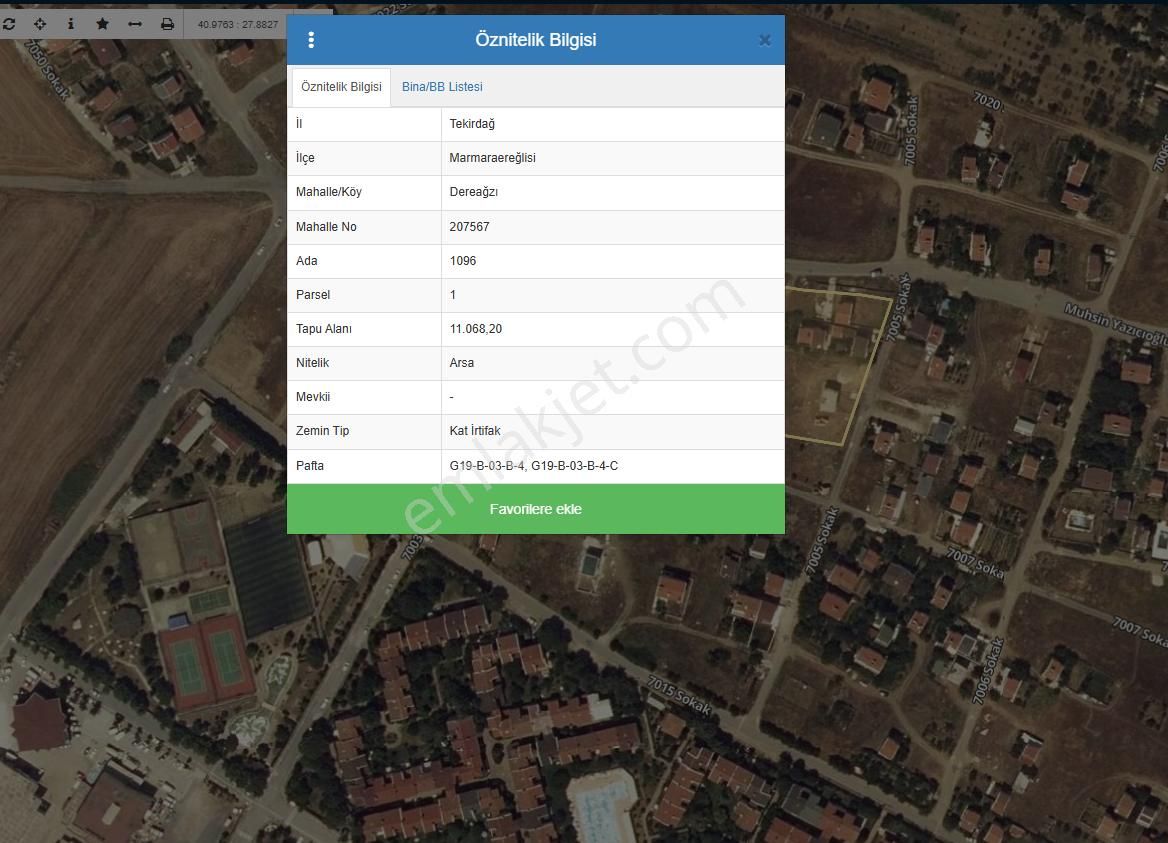The width and height of the screenshot is (1168, 843).
Task: Click the coordinate readout 40.9763 : 27.8827
Action: [238, 25]
